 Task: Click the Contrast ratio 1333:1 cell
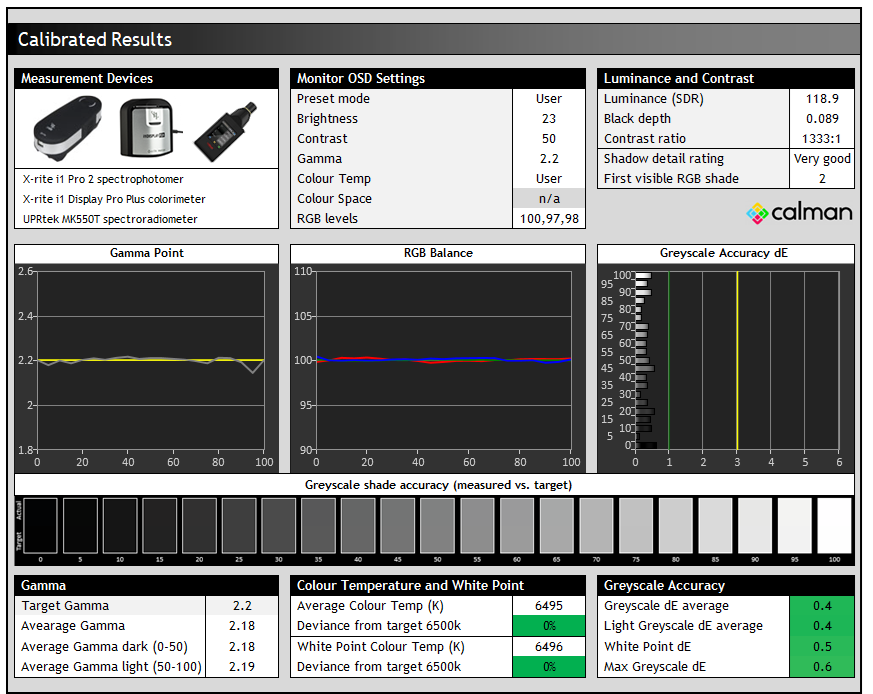click(x=821, y=139)
